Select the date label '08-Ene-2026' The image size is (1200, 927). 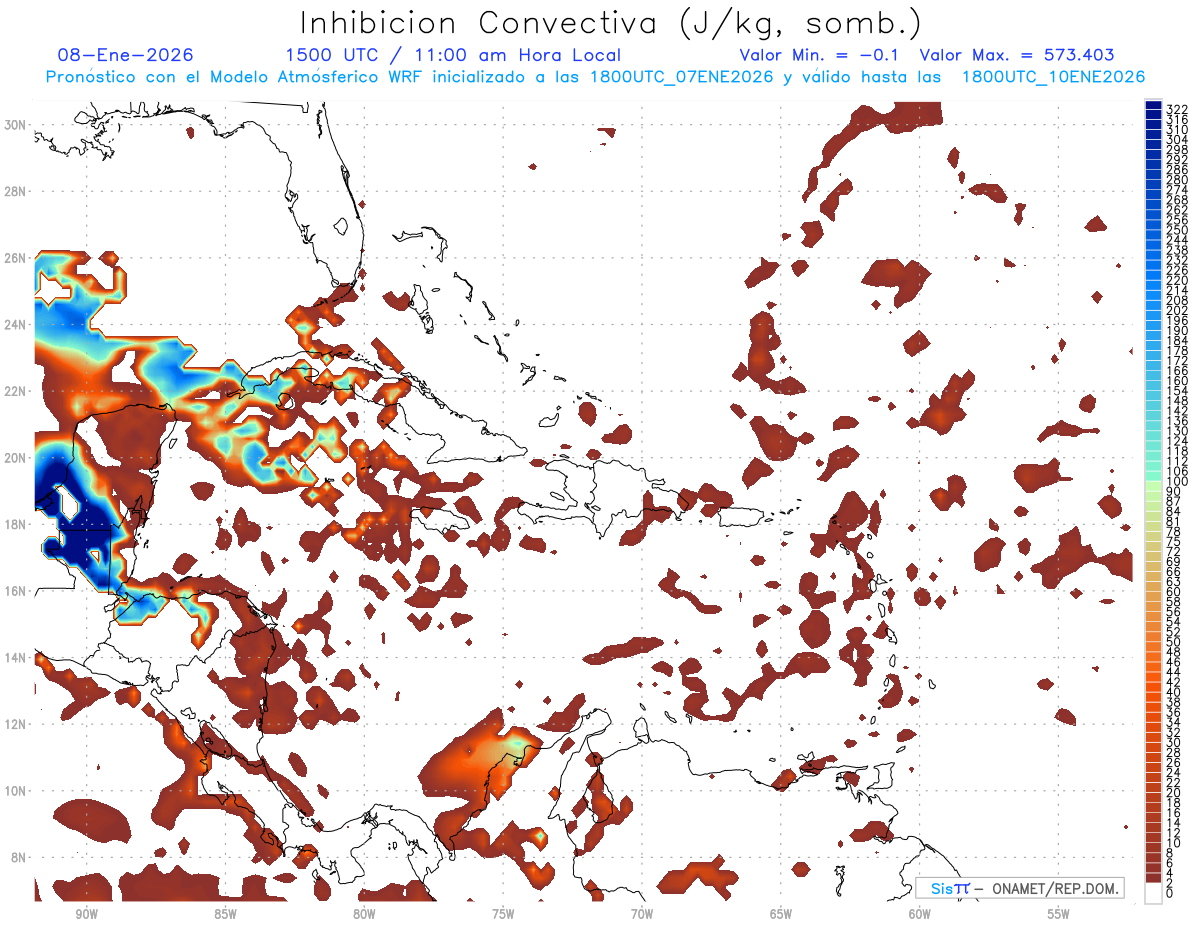pos(126,55)
